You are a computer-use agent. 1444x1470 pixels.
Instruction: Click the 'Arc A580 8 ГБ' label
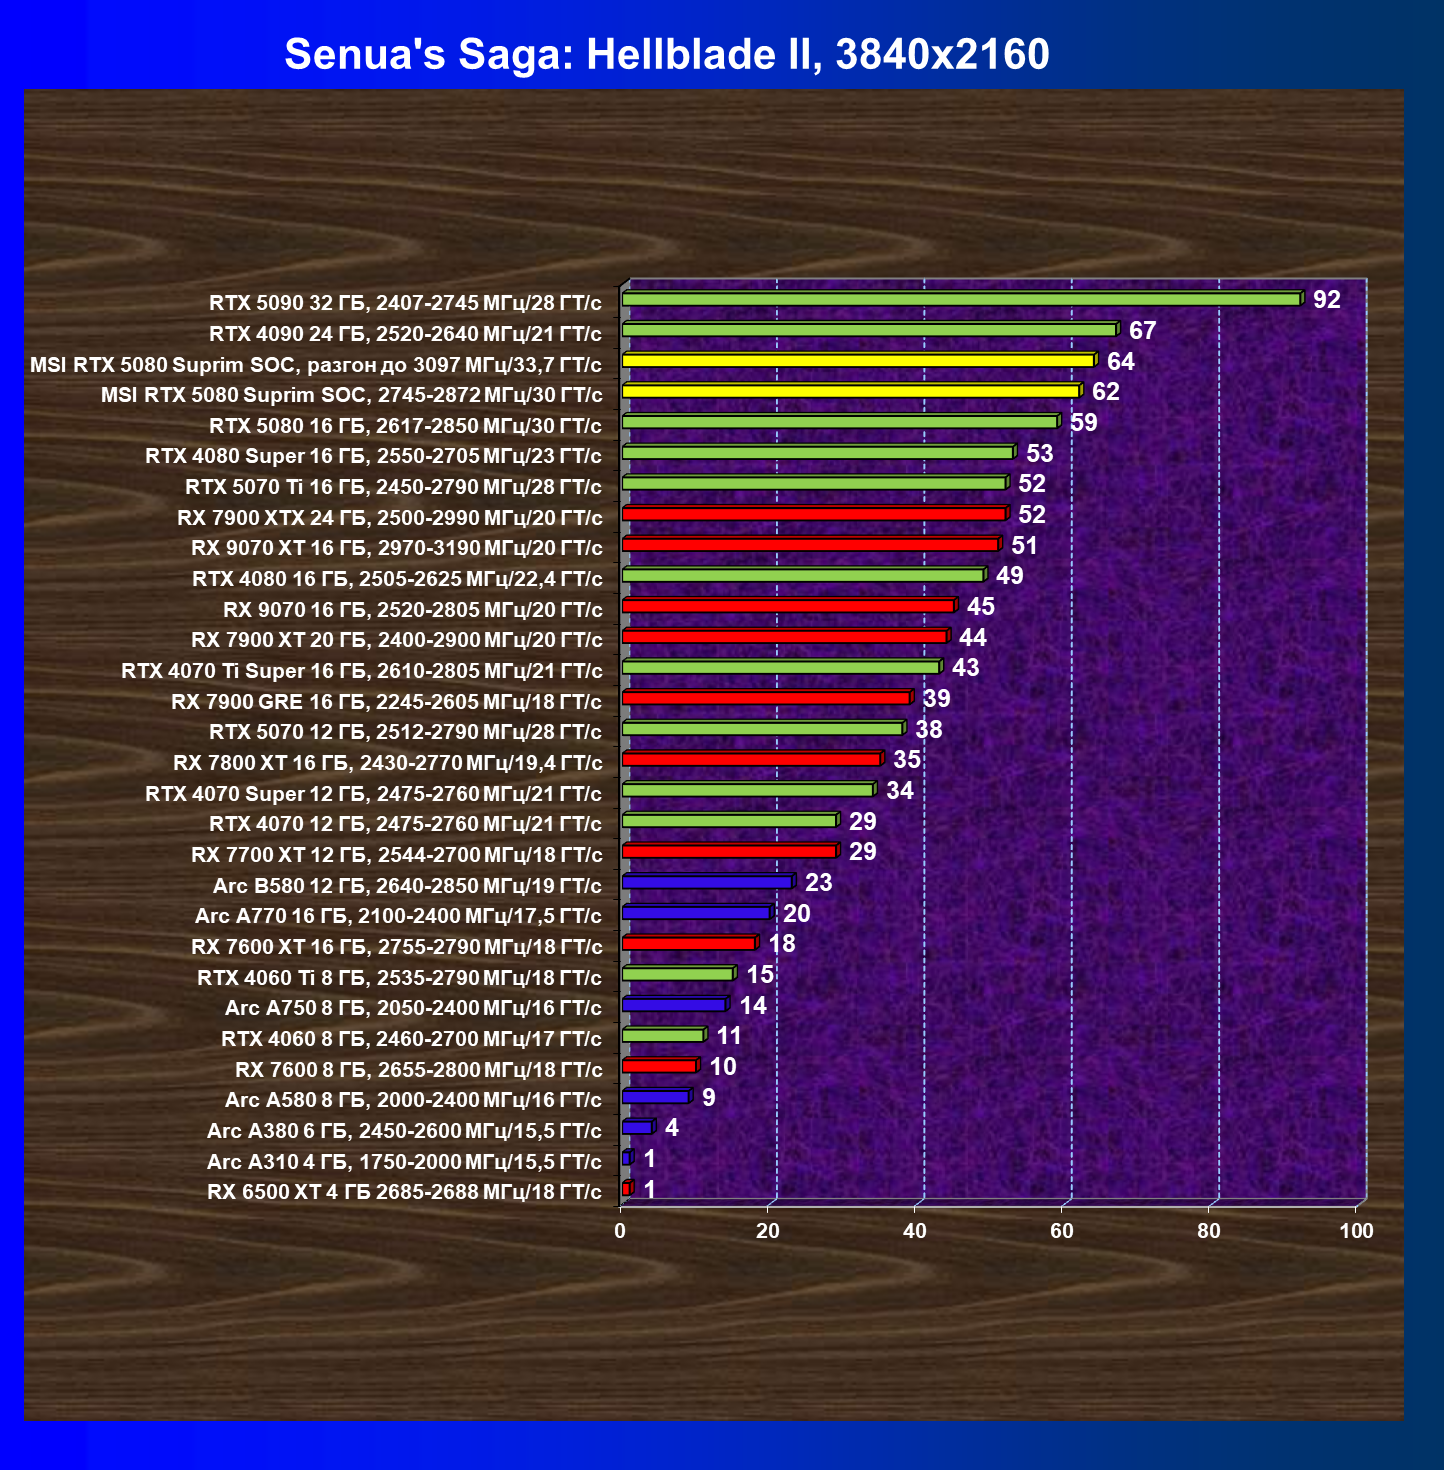pyautogui.click(x=413, y=1100)
